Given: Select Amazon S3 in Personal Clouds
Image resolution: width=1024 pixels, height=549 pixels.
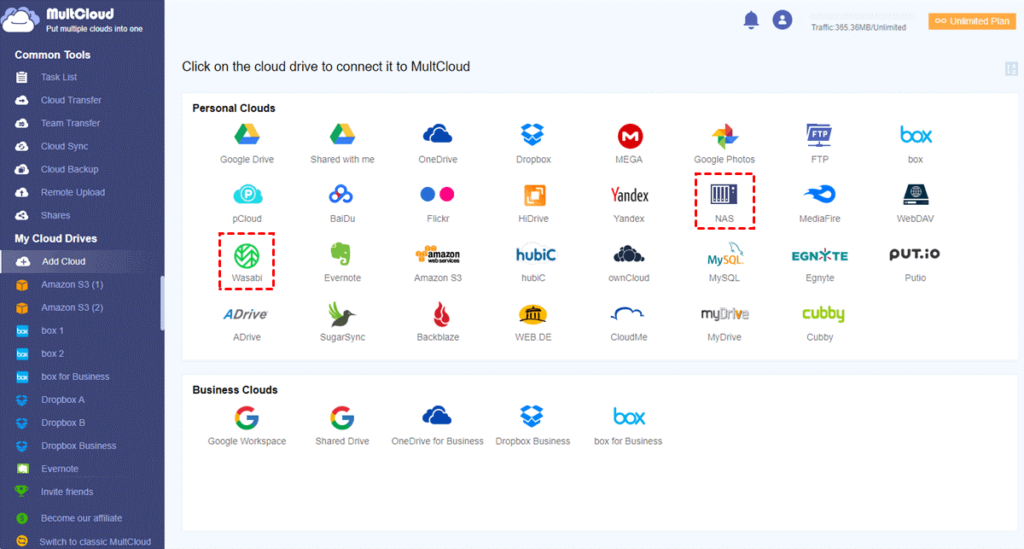Looking at the screenshot, I should click(438, 262).
